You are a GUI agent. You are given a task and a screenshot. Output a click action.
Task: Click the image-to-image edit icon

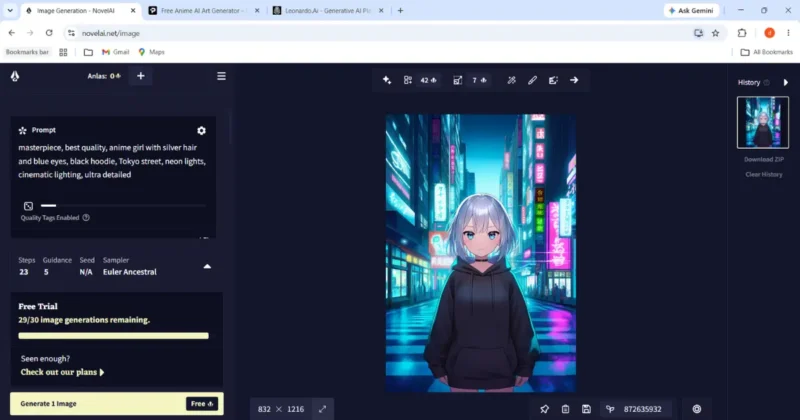click(553, 80)
